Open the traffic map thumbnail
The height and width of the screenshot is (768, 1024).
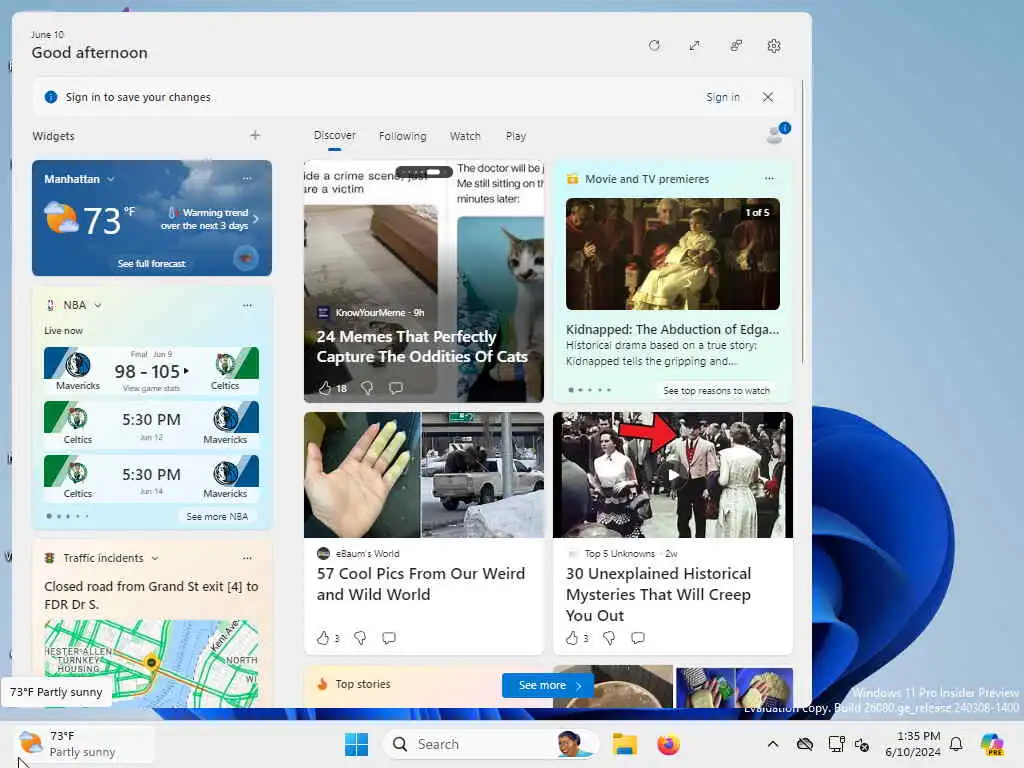point(151,663)
